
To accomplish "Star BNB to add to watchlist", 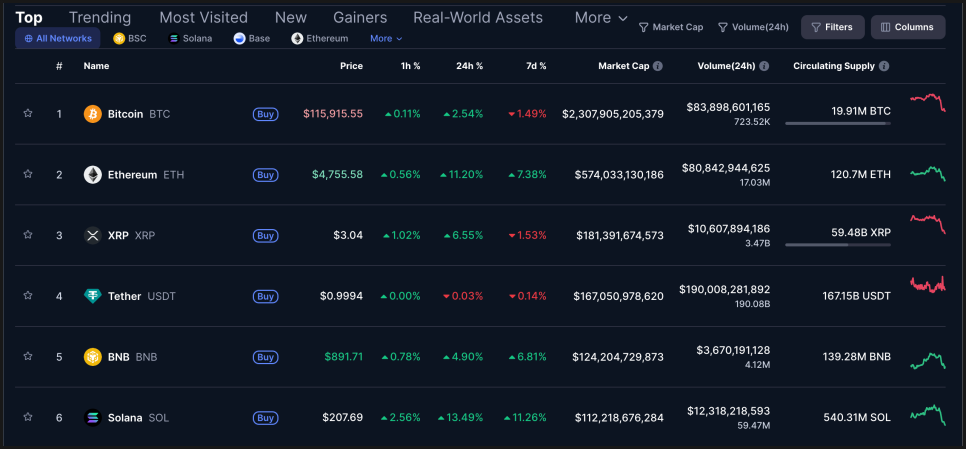I will click(x=28, y=356).
